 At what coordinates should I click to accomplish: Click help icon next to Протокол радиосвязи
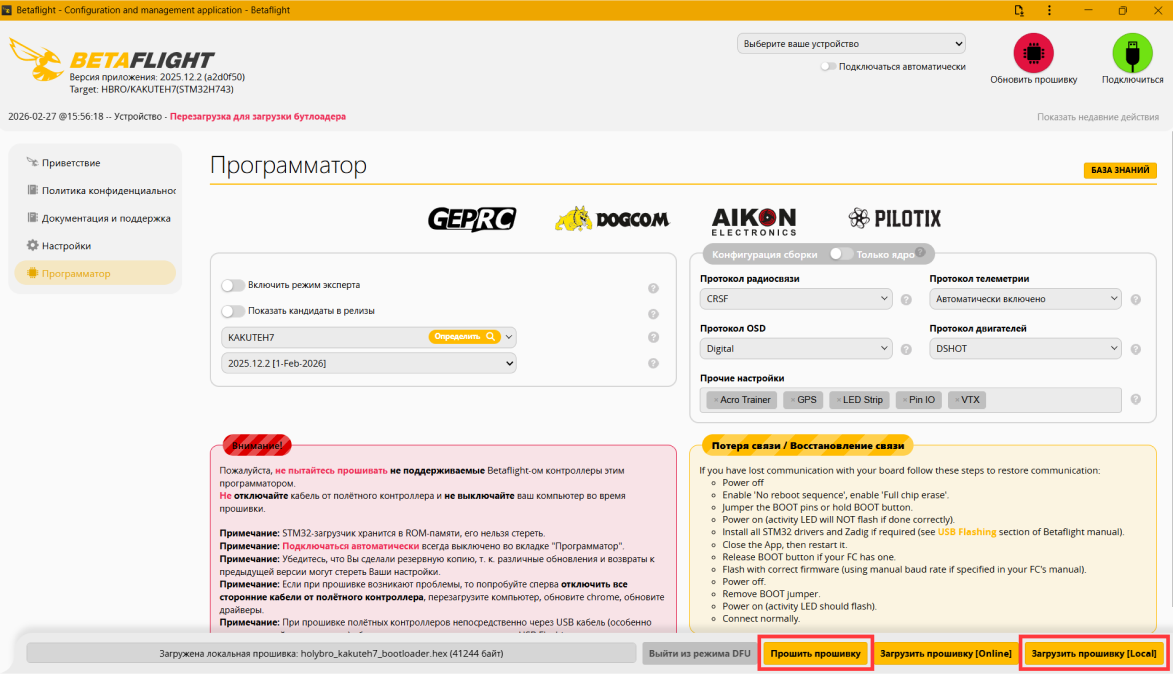pyautogui.click(x=906, y=299)
